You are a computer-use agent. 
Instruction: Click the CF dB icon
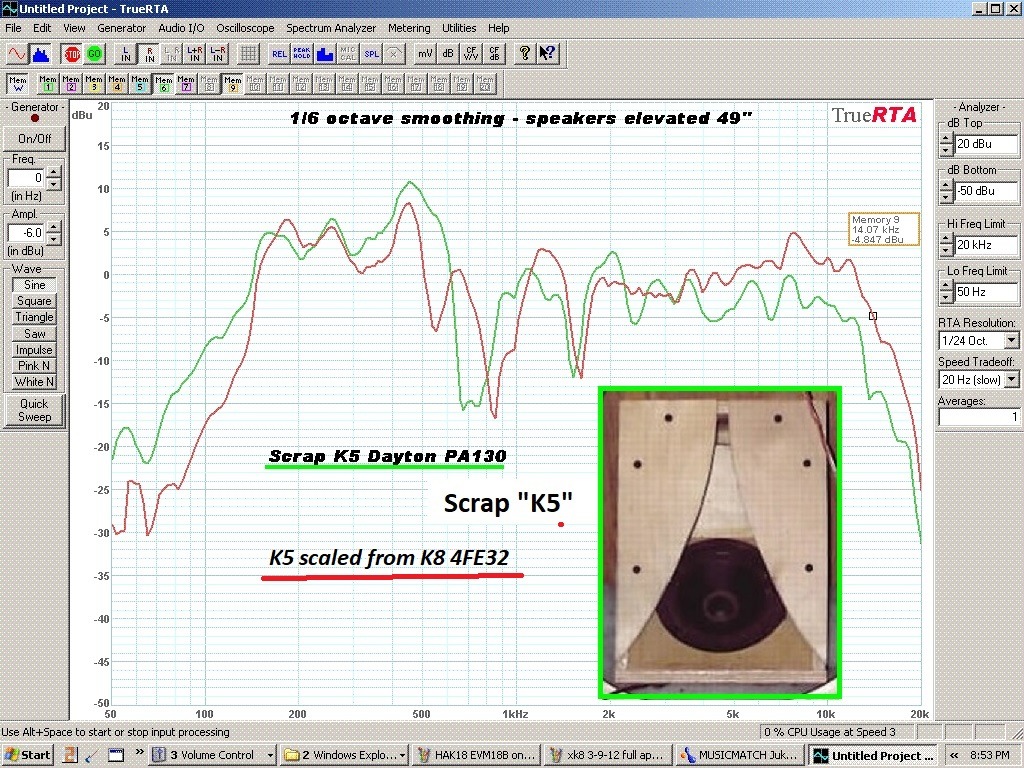click(x=494, y=54)
